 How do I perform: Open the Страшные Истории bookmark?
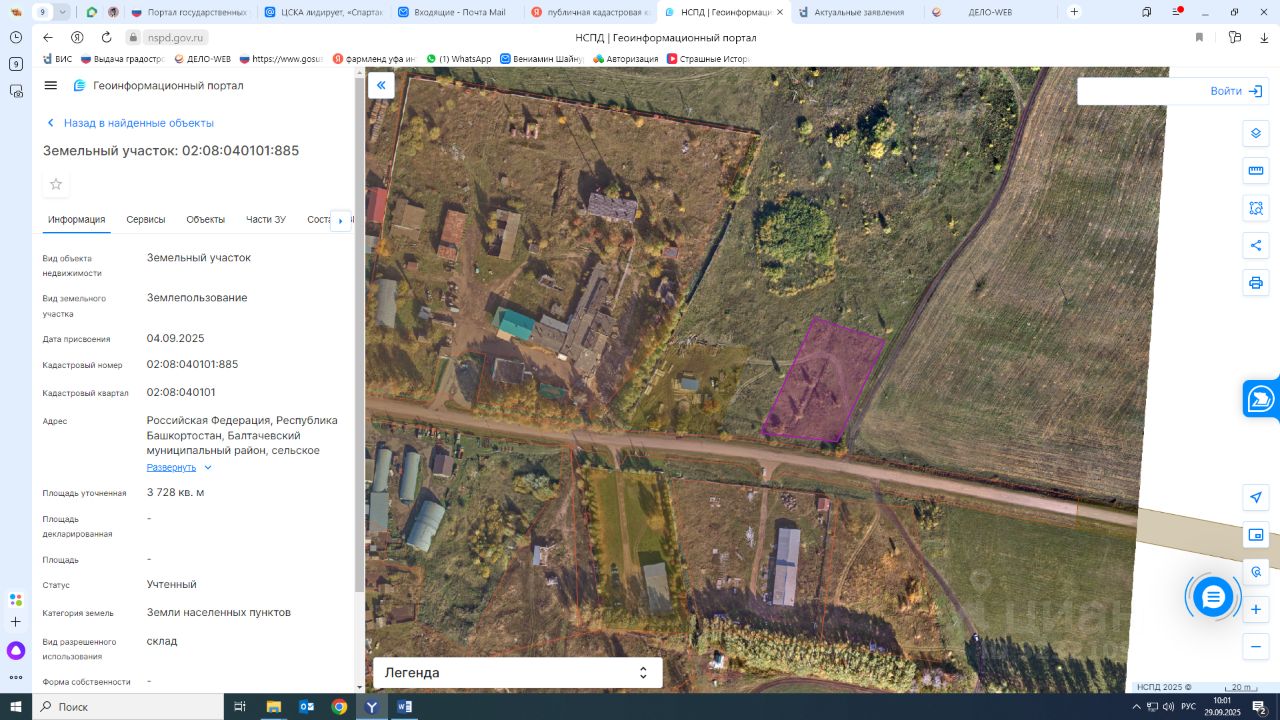pyautogui.click(x=708, y=59)
